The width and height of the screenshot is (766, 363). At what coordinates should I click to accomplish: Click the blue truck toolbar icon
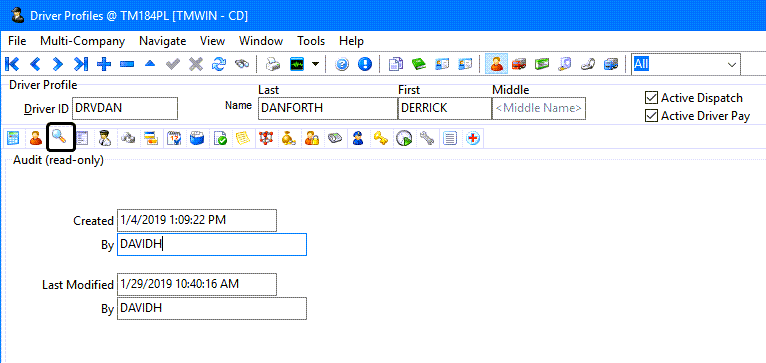(611, 64)
